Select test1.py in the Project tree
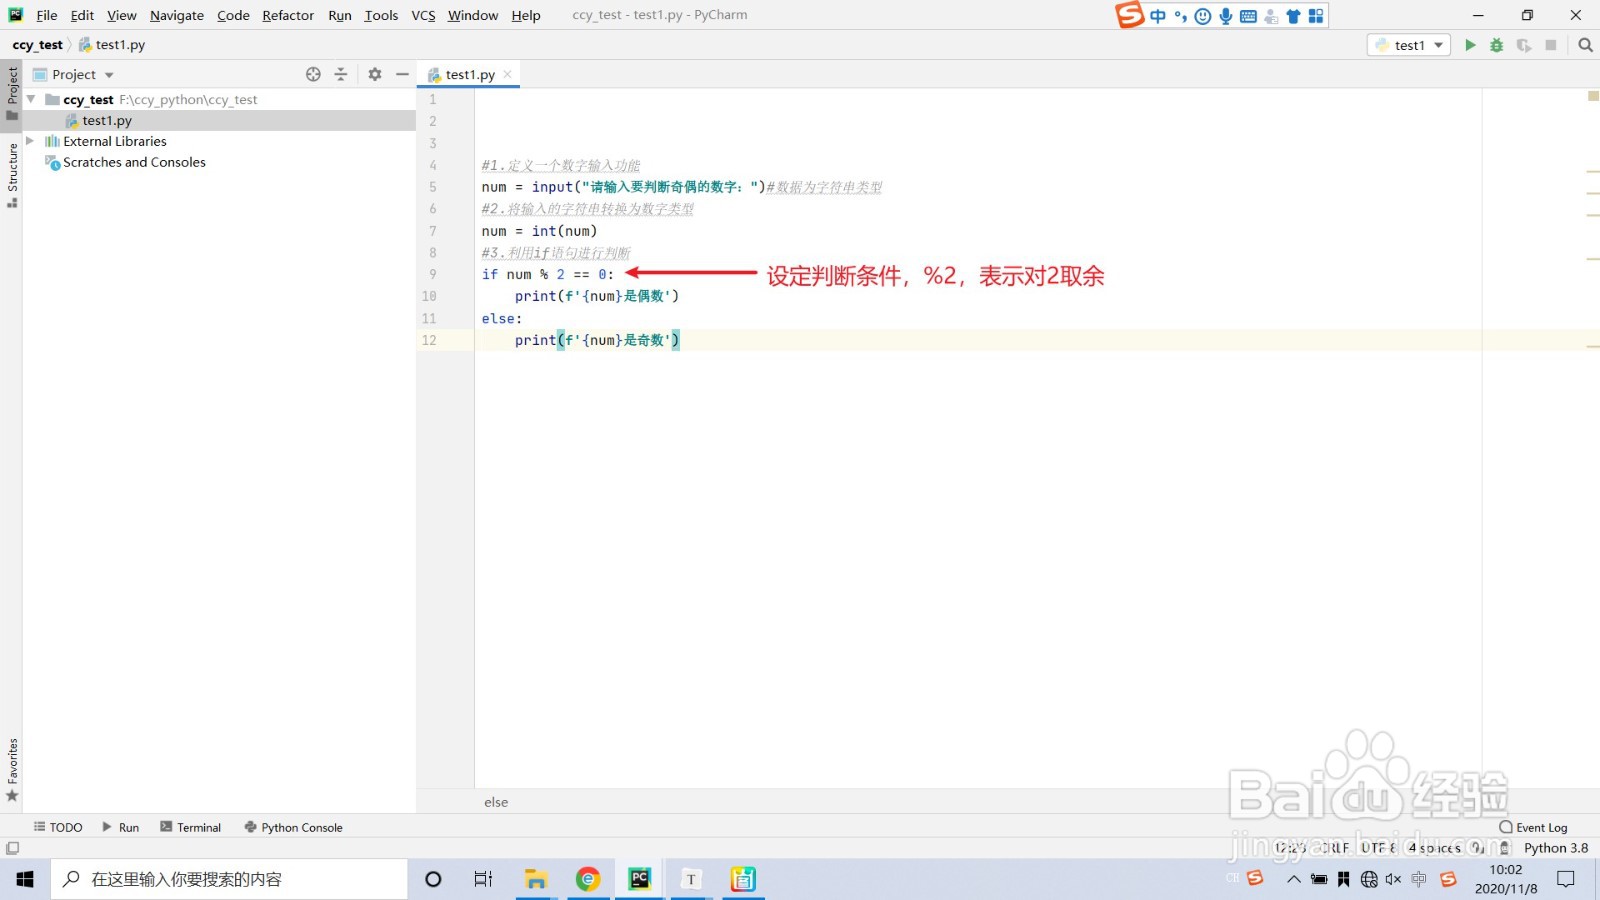Image resolution: width=1600 pixels, height=900 pixels. (107, 120)
